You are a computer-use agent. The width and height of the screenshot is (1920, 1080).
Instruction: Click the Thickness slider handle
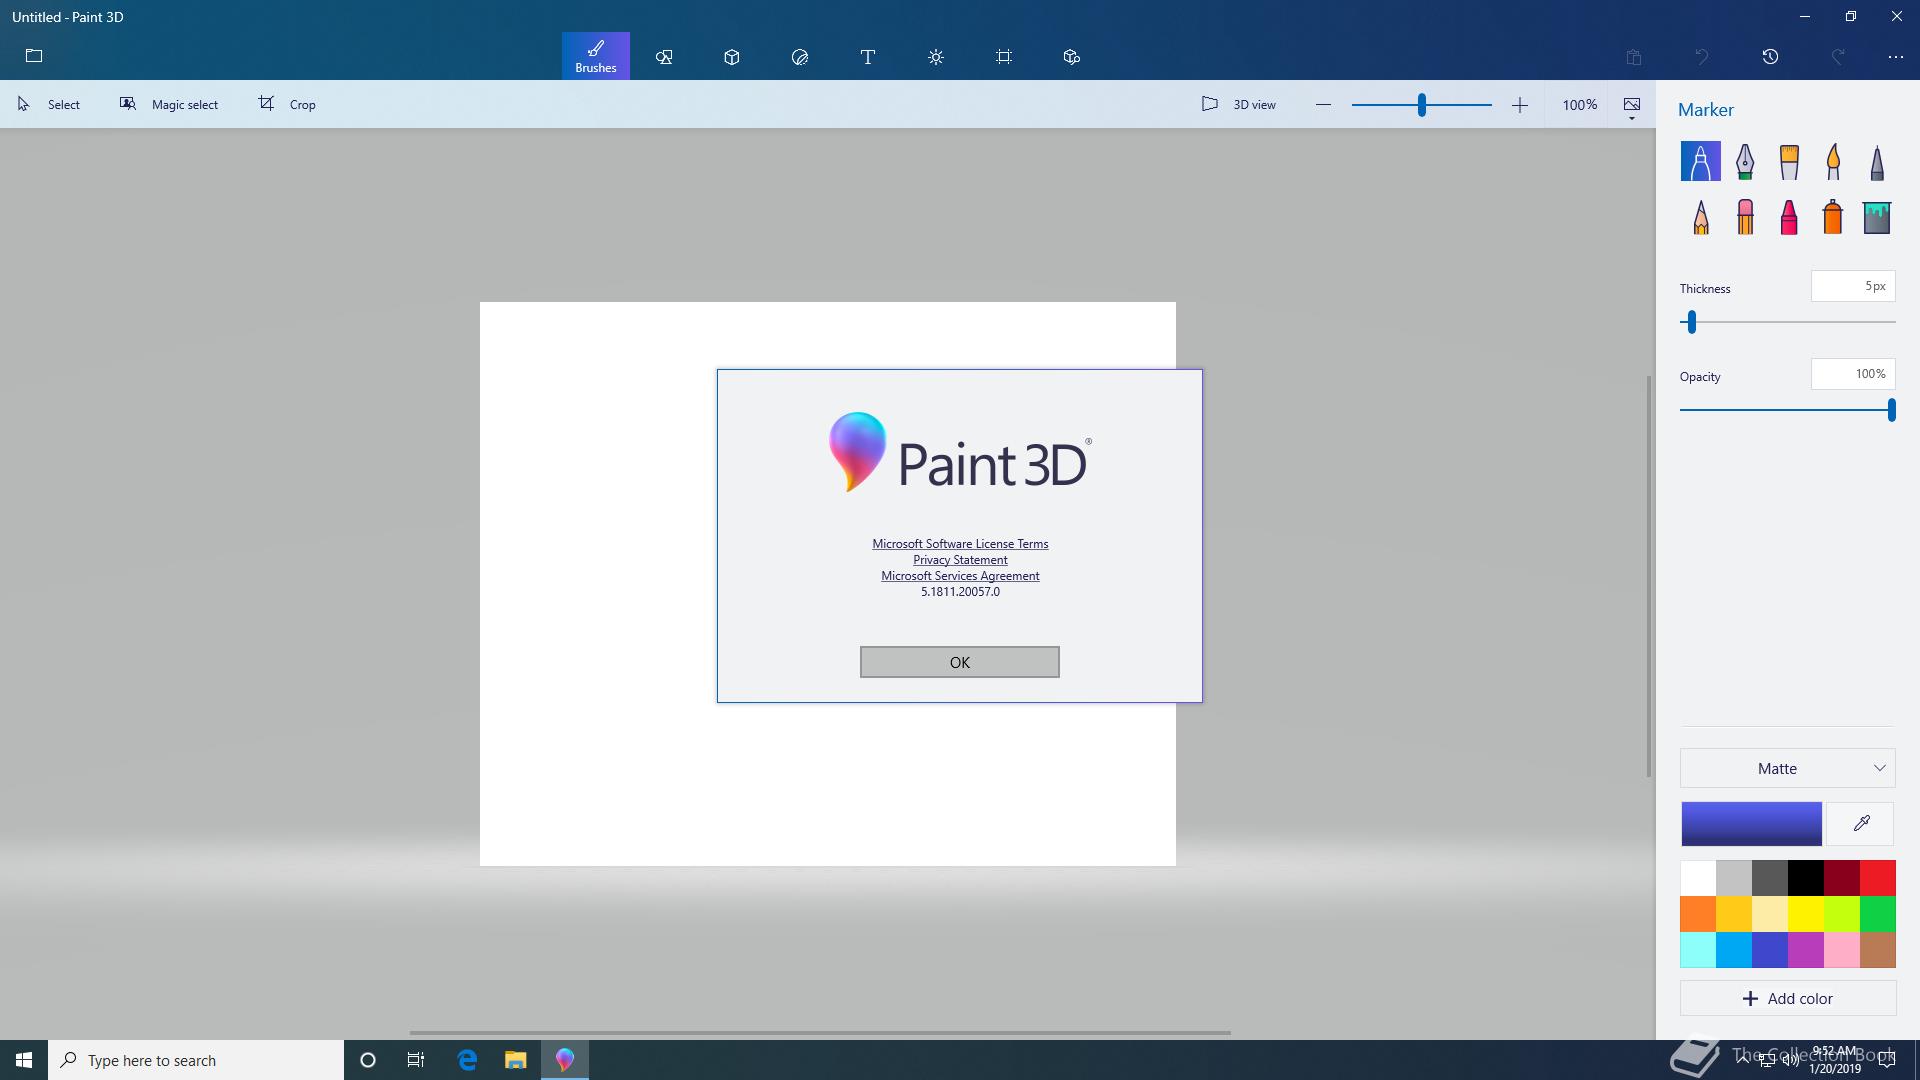[x=1692, y=322]
